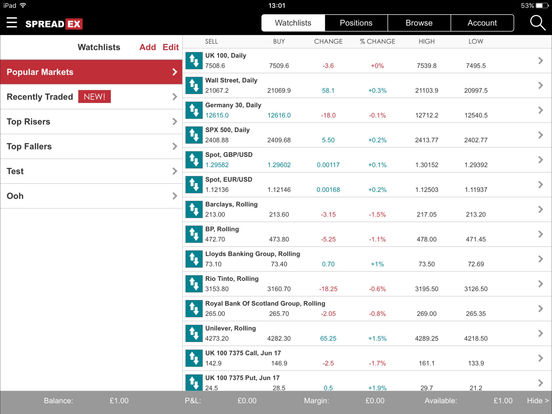
Task: Expand SPX 500, Daily row chevron
Action: (x=540, y=135)
